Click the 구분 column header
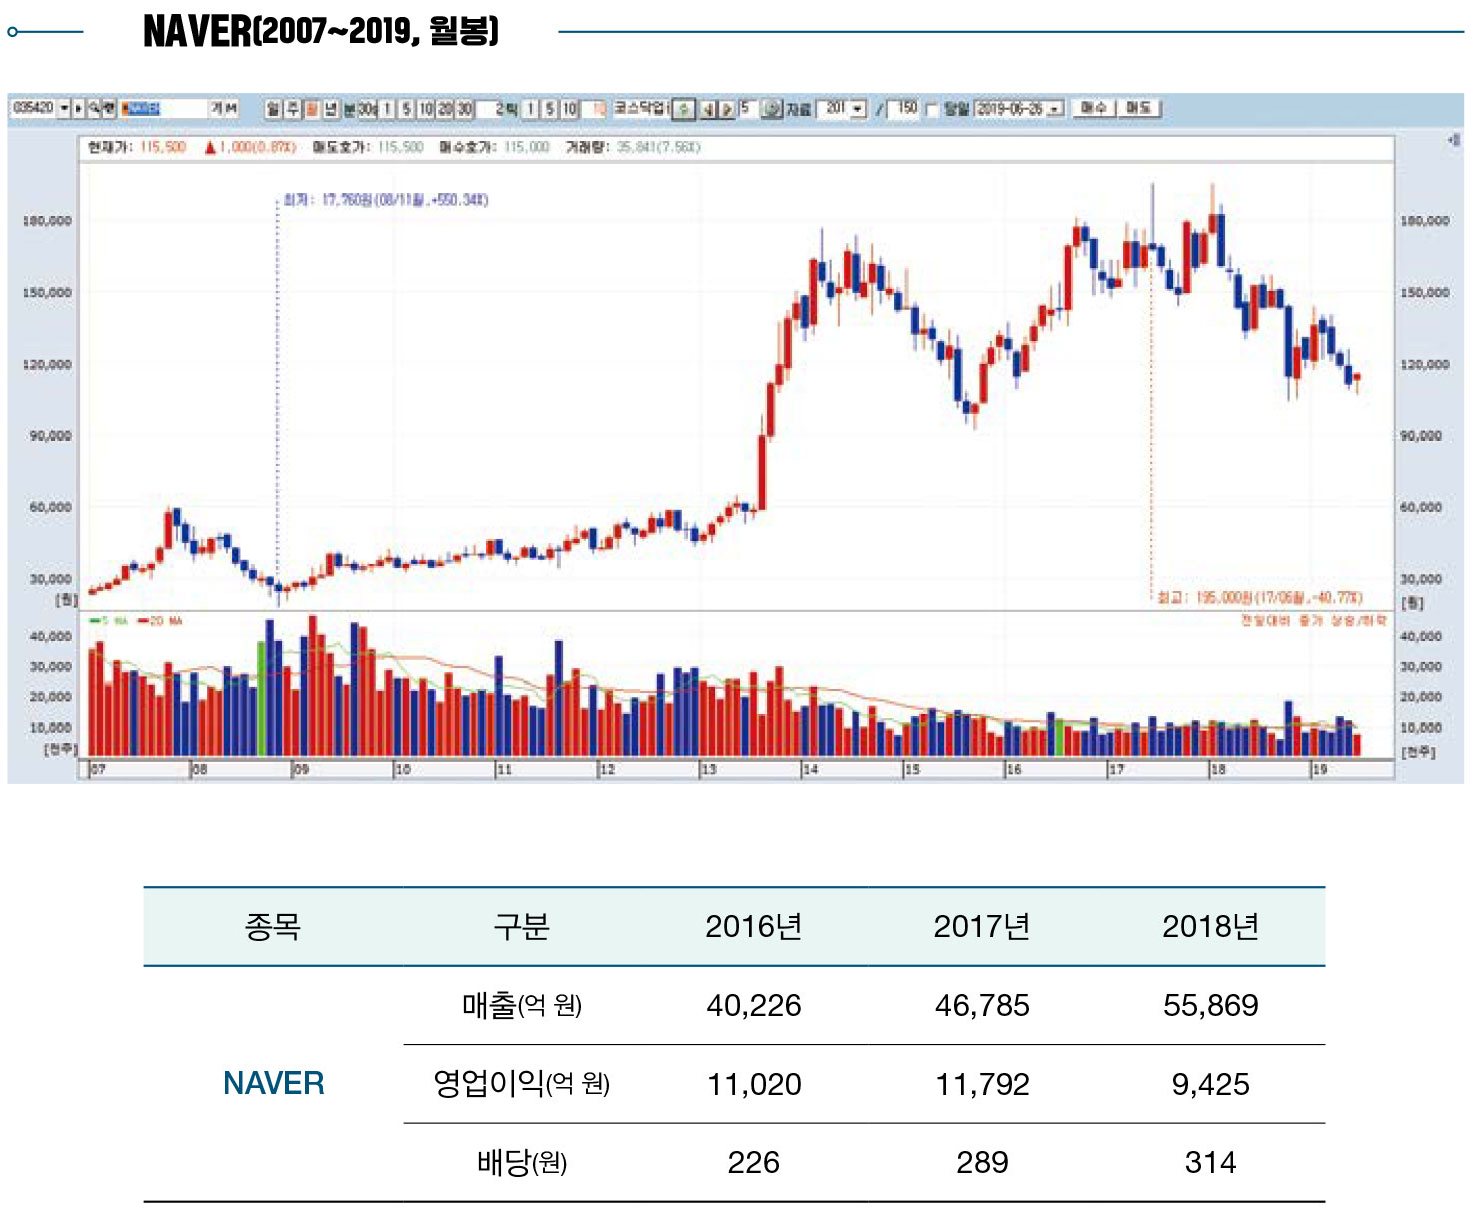 click(x=521, y=926)
